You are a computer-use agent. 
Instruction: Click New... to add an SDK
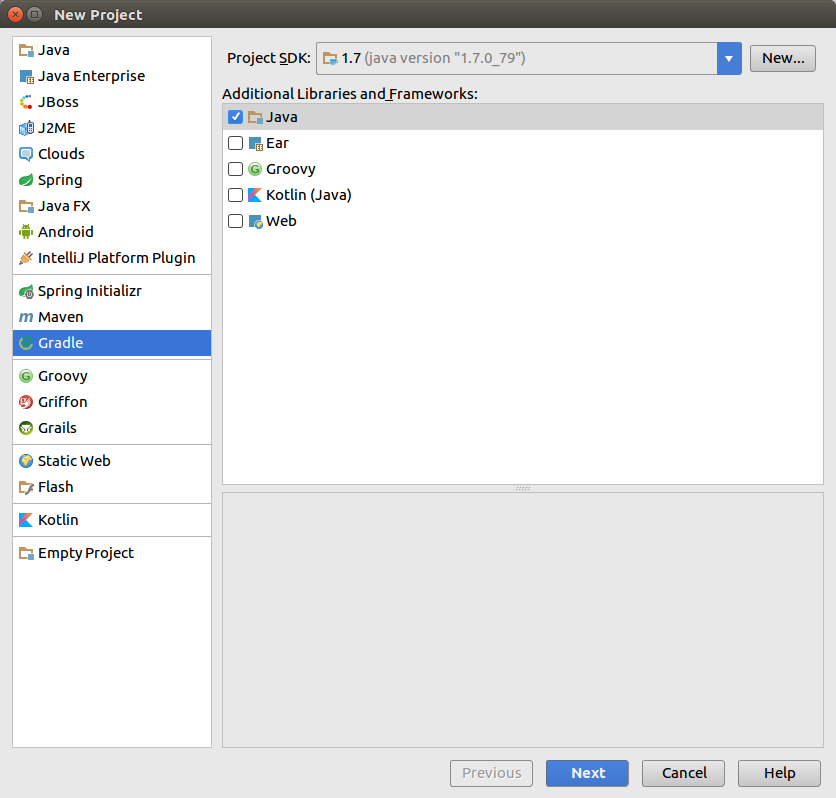pyautogui.click(x=783, y=59)
